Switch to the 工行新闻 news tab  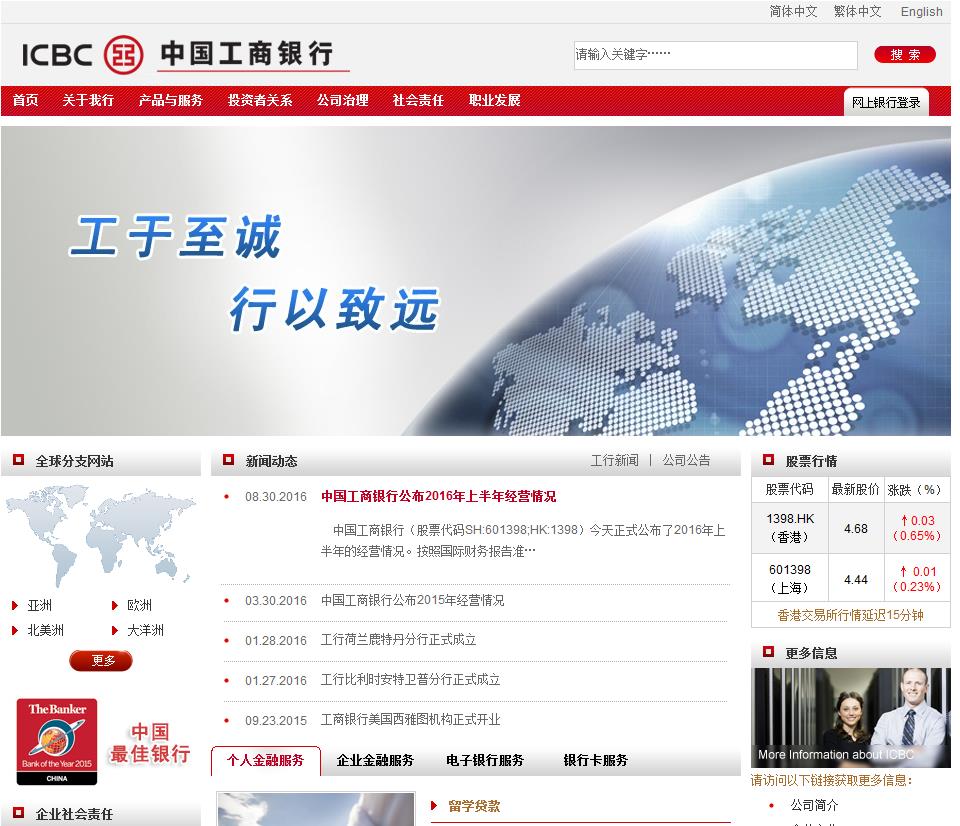615,460
